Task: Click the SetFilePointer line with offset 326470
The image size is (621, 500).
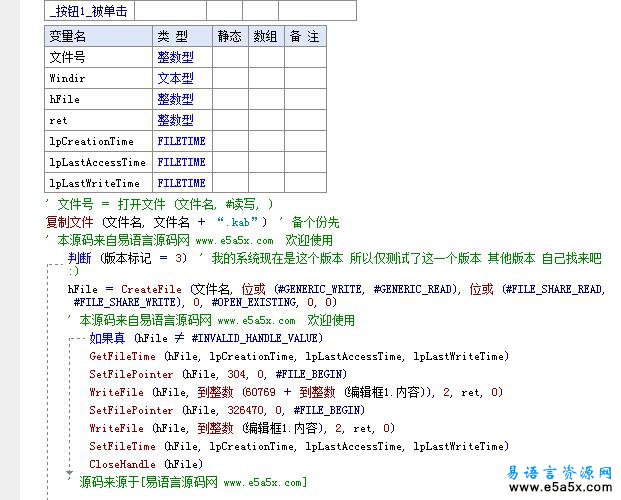Action: pos(227,410)
